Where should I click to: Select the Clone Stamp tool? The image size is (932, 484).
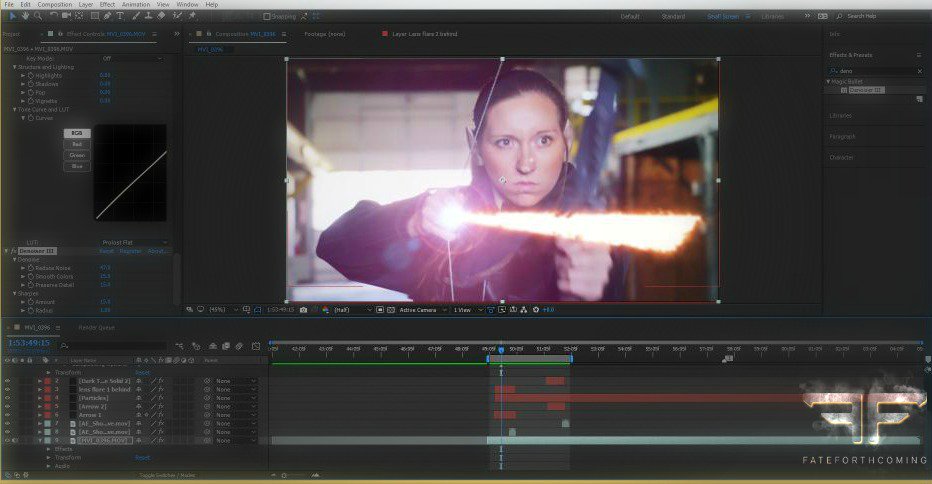pyautogui.click(x=149, y=16)
